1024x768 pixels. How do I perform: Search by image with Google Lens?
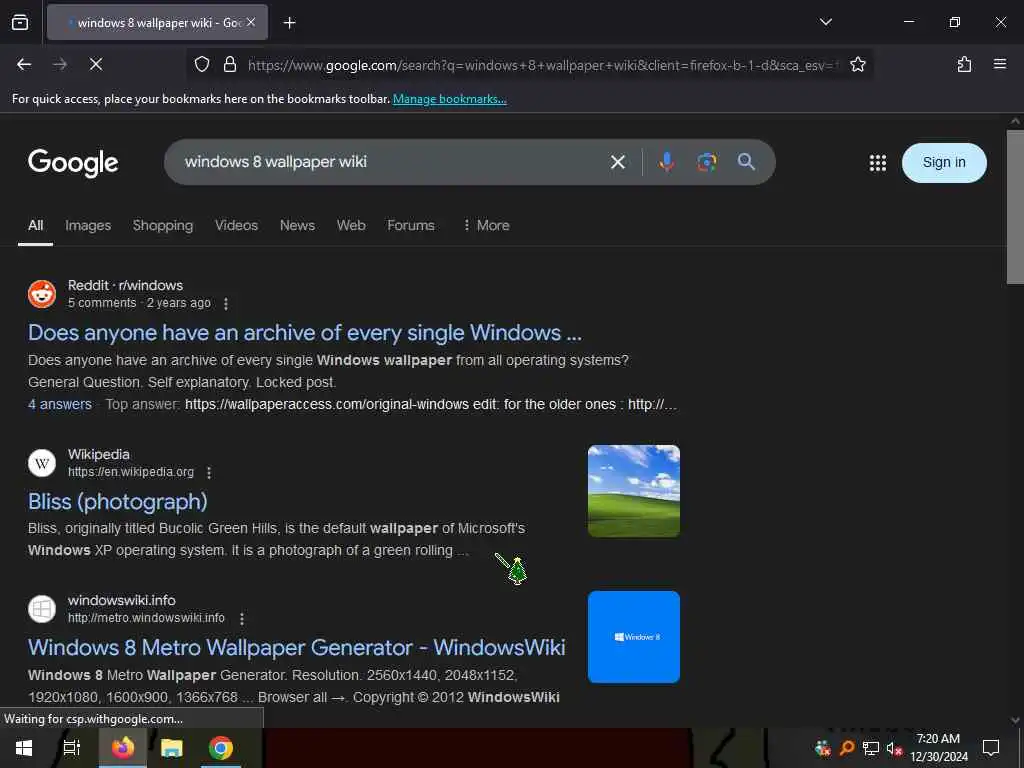point(706,162)
